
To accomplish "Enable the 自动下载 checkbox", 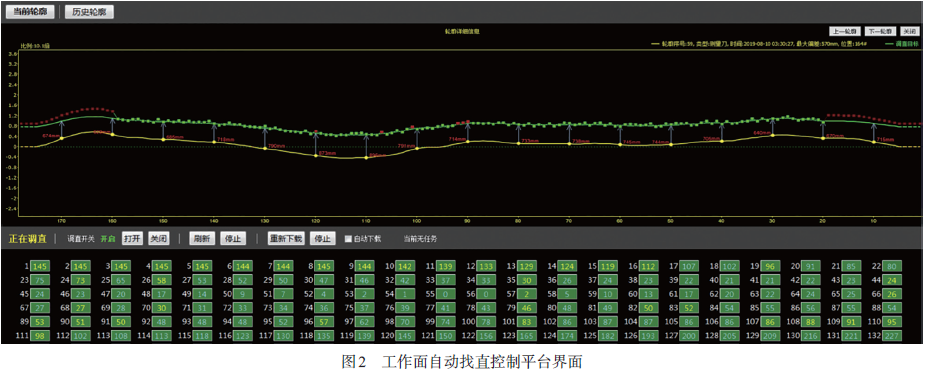I will [348, 239].
